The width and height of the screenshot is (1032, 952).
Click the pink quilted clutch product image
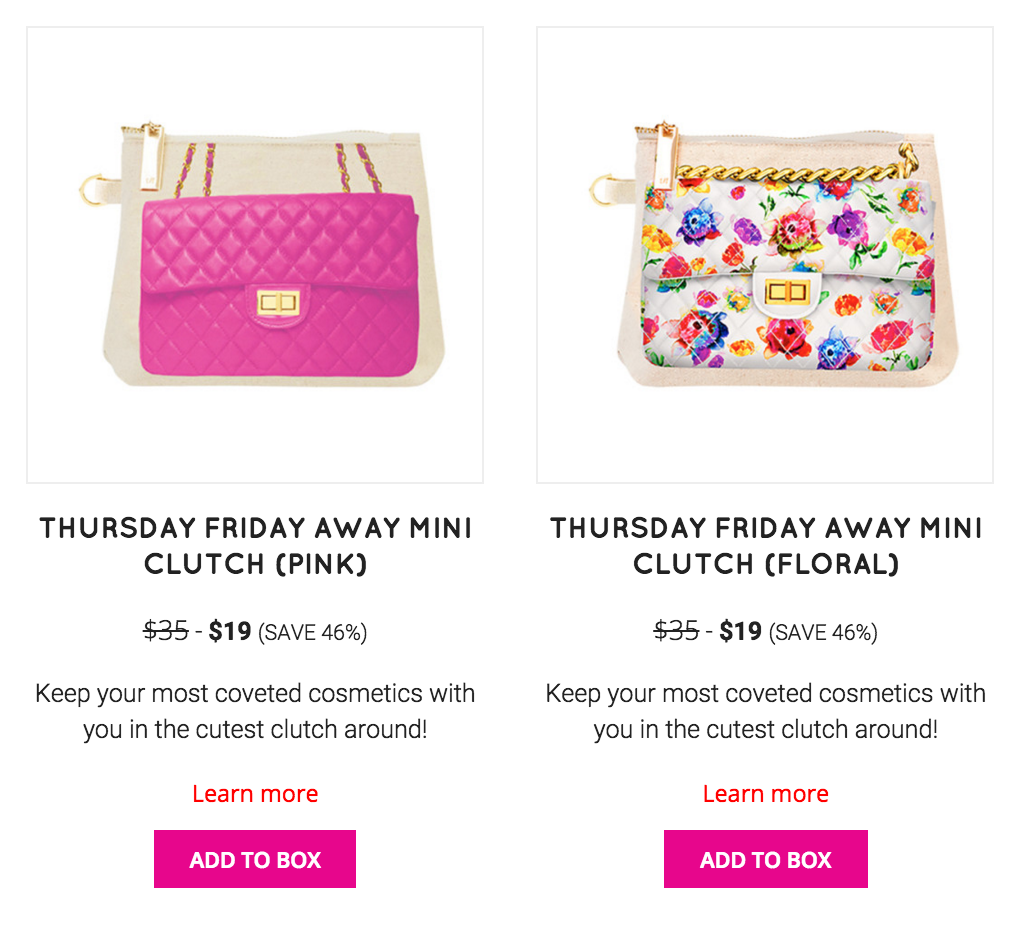click(255, 255)
